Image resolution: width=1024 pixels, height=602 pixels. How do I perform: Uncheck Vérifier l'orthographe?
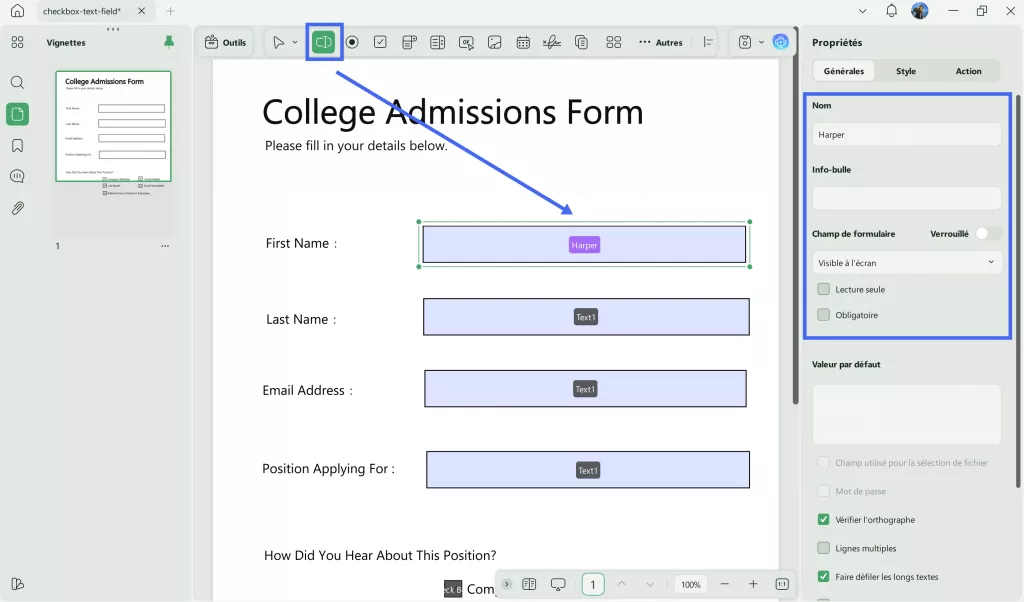[824, 520]
